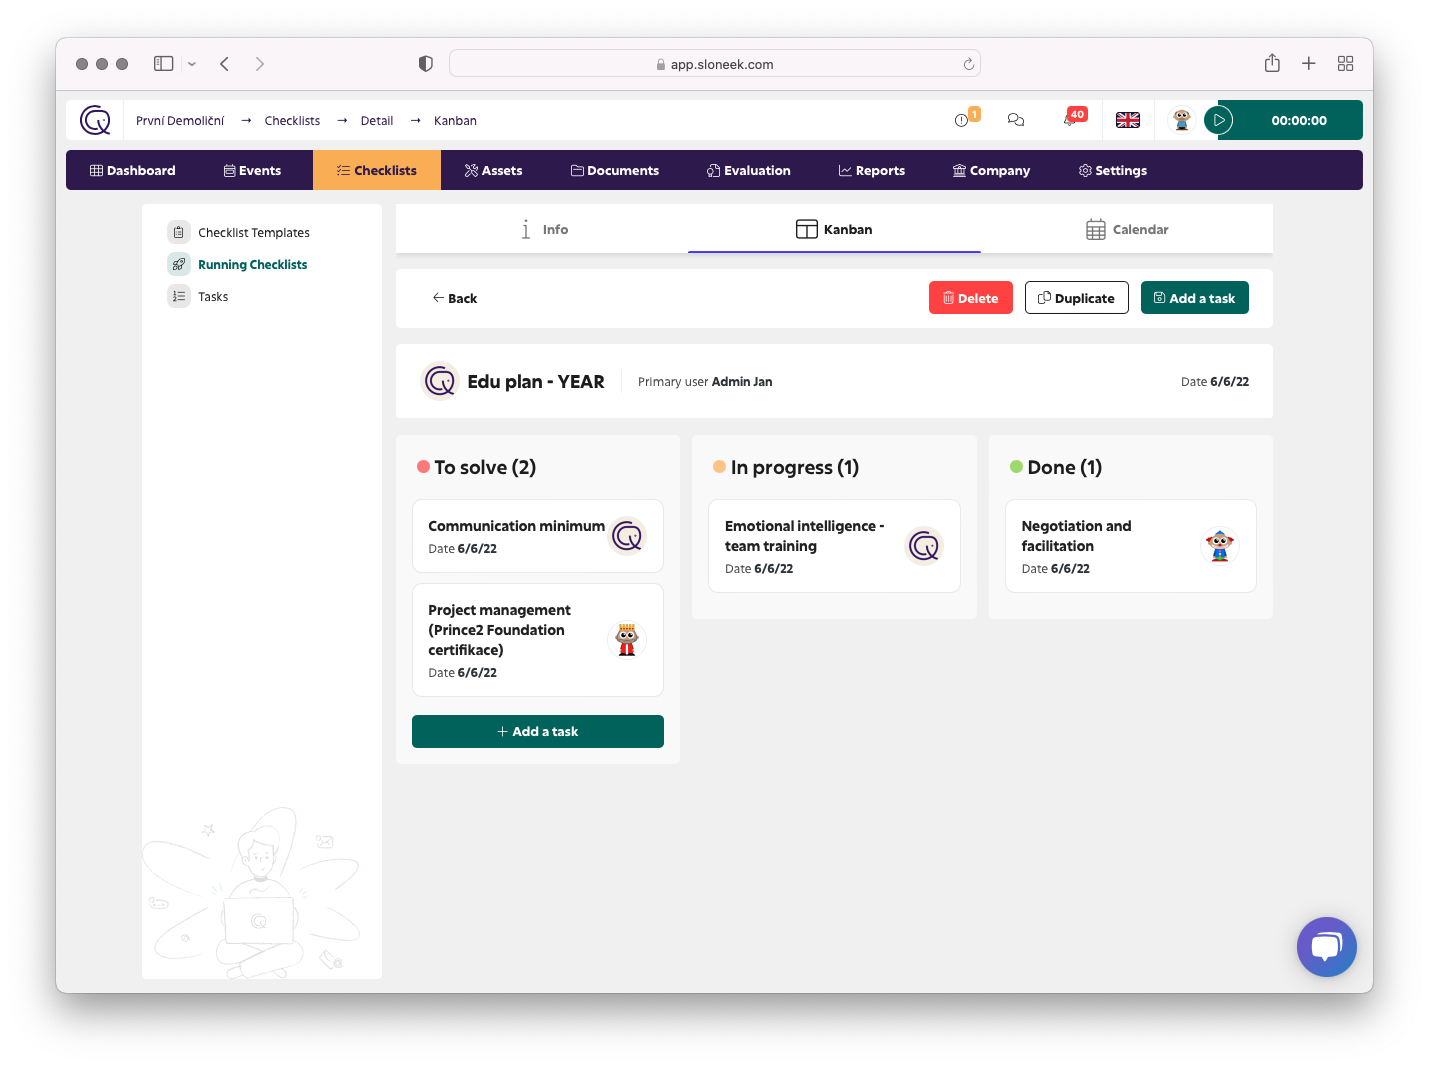This screenshot has width=1429, height=1067.
Task: Click primary user Admin Jan
Action: (742, 381)
